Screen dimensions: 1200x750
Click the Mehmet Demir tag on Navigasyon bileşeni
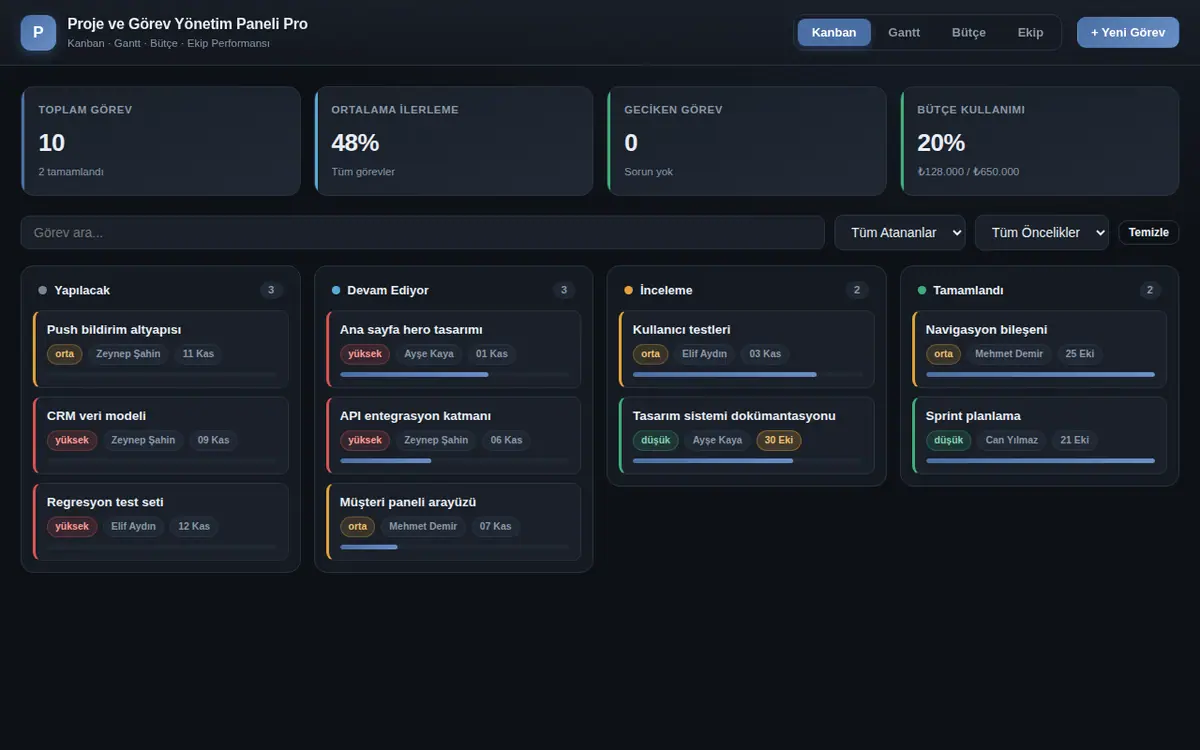1009,354
